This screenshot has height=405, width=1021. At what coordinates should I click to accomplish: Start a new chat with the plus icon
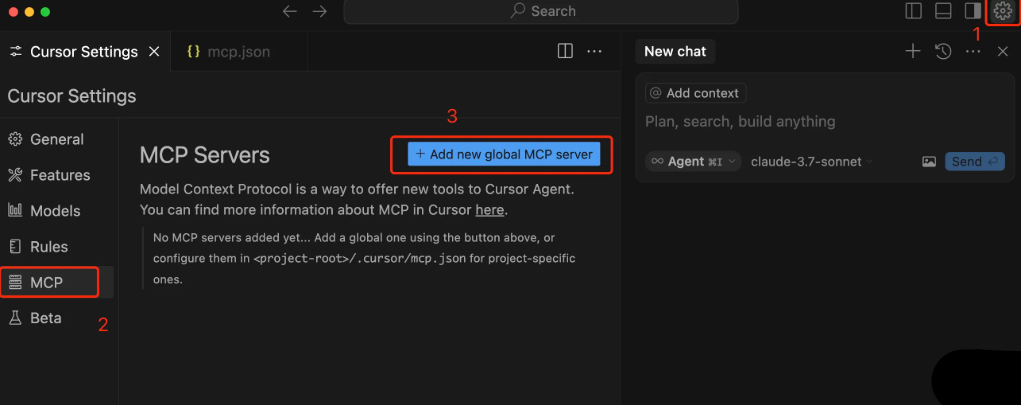click(913, 51)
